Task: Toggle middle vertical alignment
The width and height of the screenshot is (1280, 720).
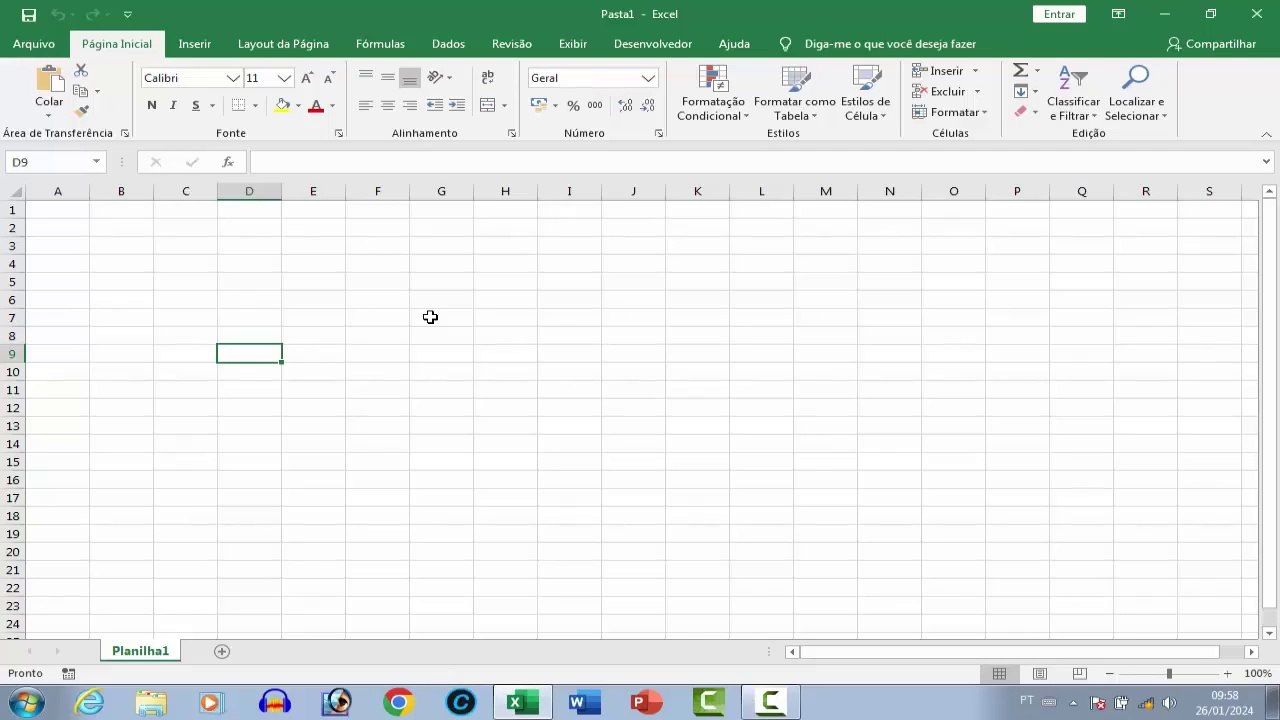Action: click(388, 78)
